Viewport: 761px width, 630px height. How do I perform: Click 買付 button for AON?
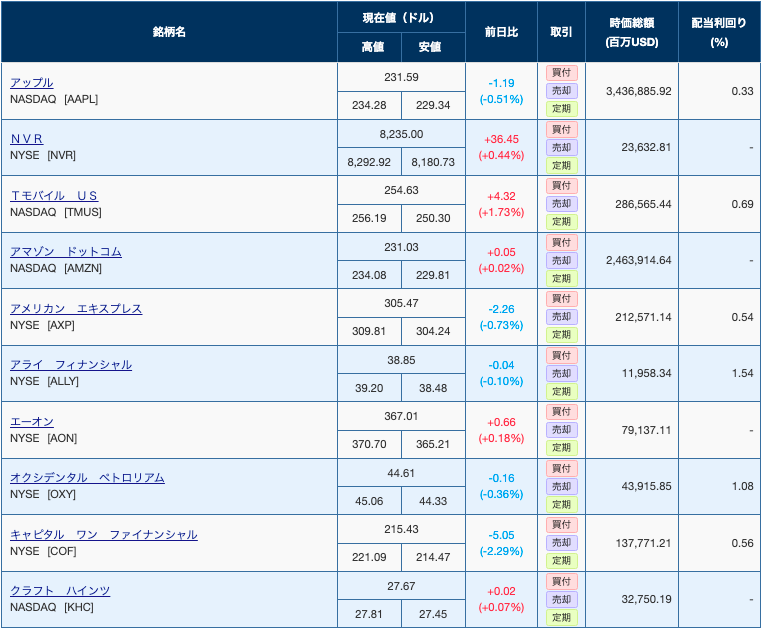[x=562, y=412]
